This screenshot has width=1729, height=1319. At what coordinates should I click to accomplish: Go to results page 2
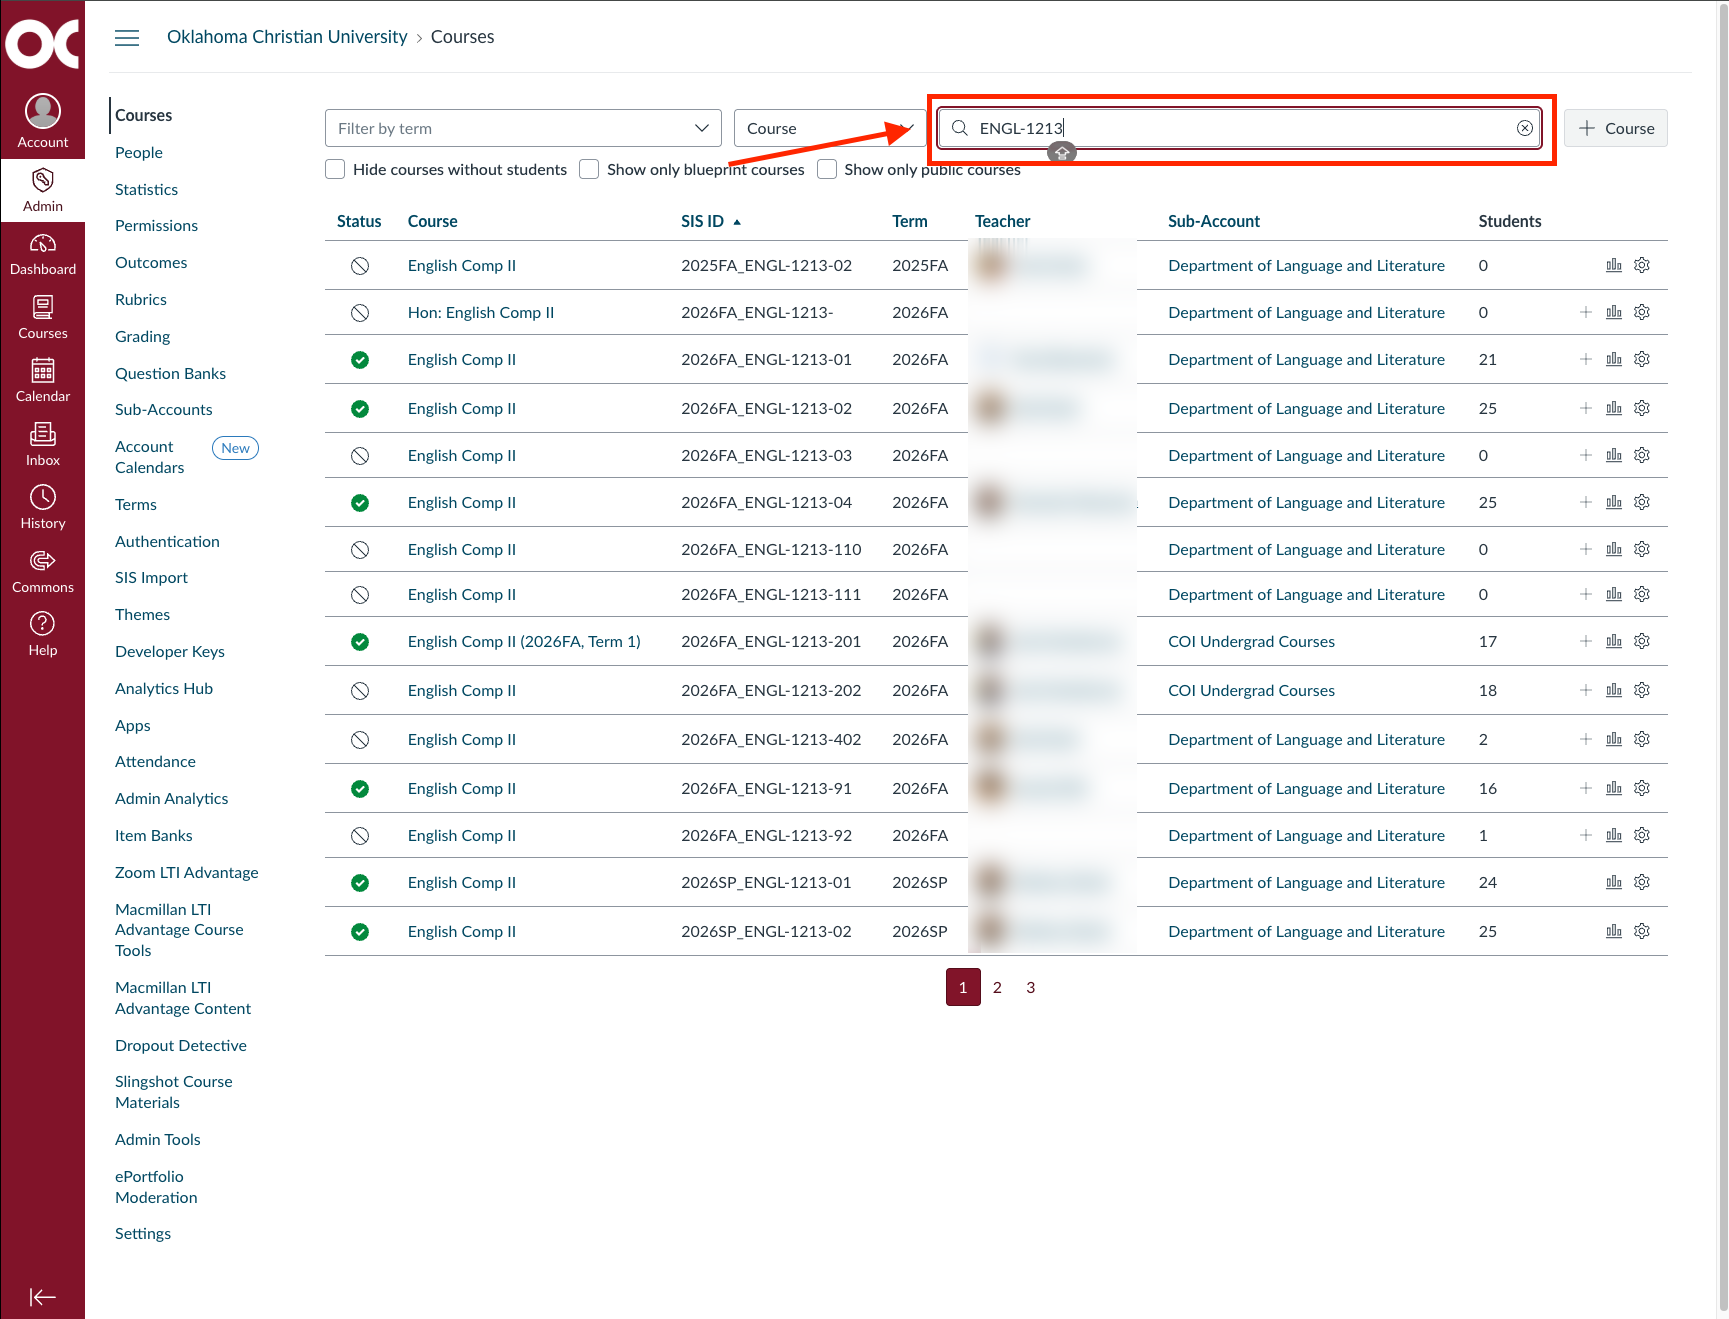pos(997,987)
